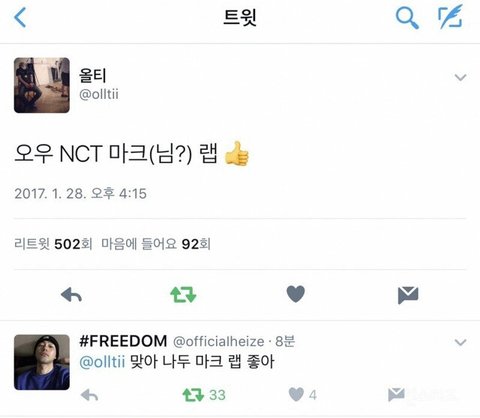Viewport: 480px width, 418px height.
Task: Expand options chevron on #FREEDOM reply
Action: click(x=460, y=342)
